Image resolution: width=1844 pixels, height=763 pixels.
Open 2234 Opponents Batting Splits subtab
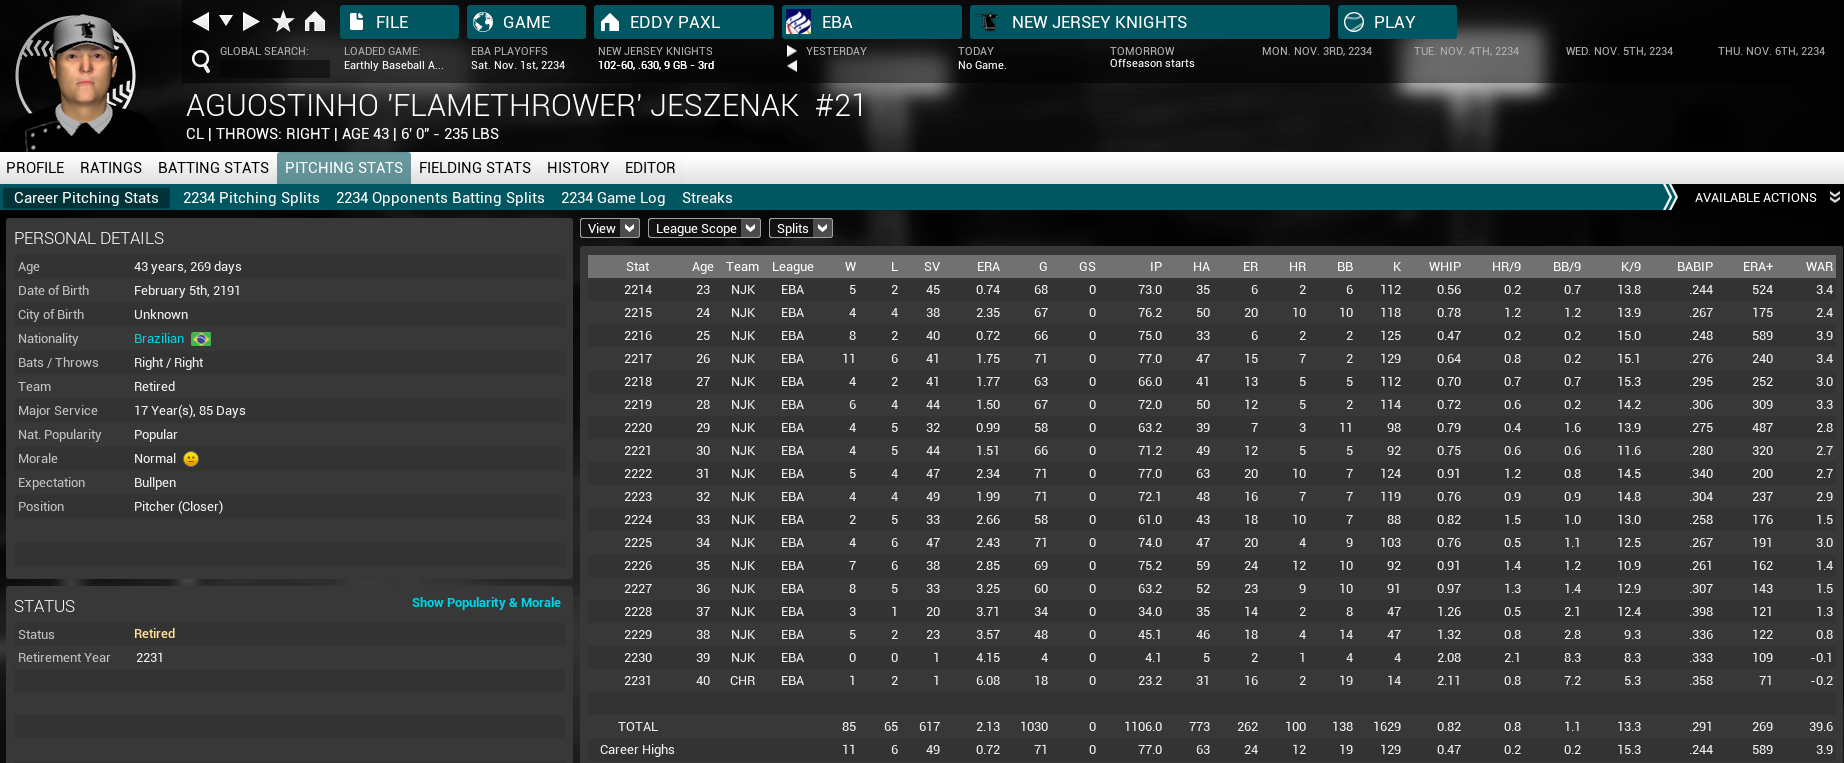(440, 198)
